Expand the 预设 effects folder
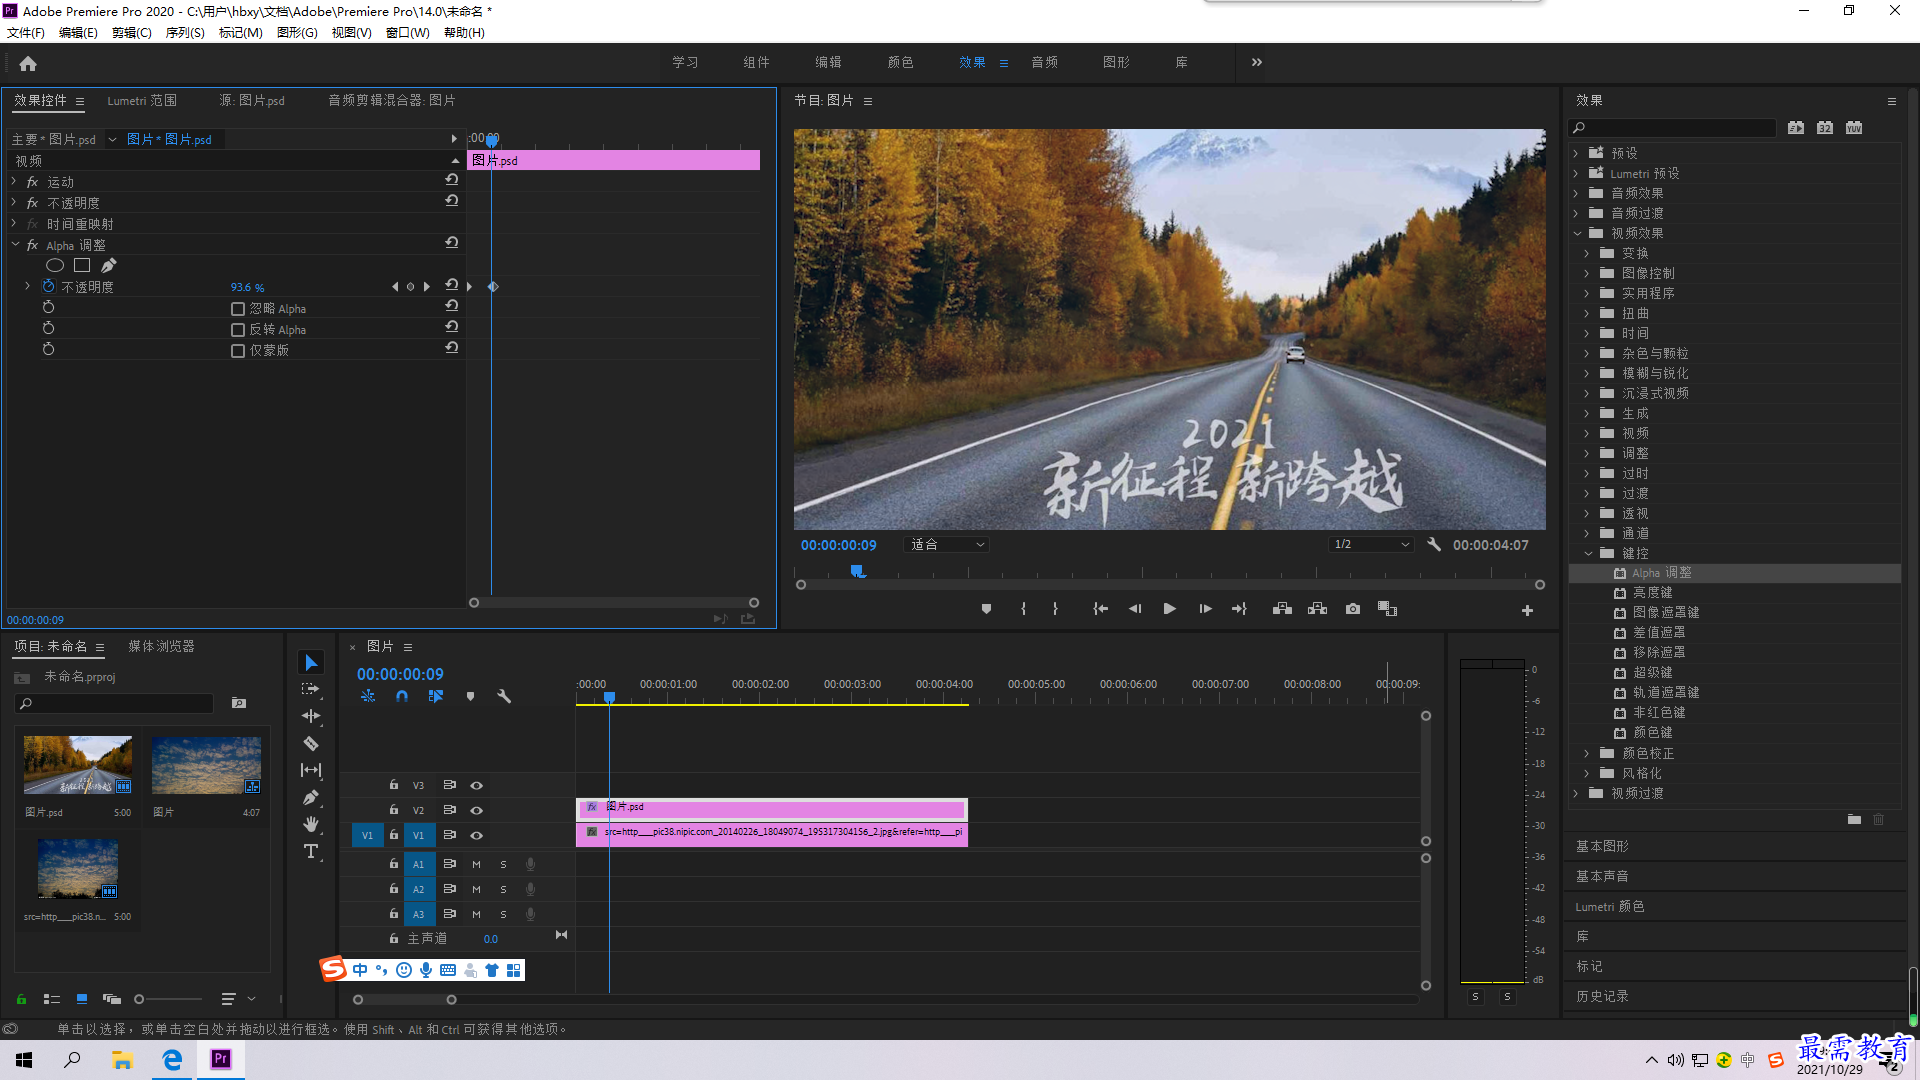 (x=1576, y=153)
